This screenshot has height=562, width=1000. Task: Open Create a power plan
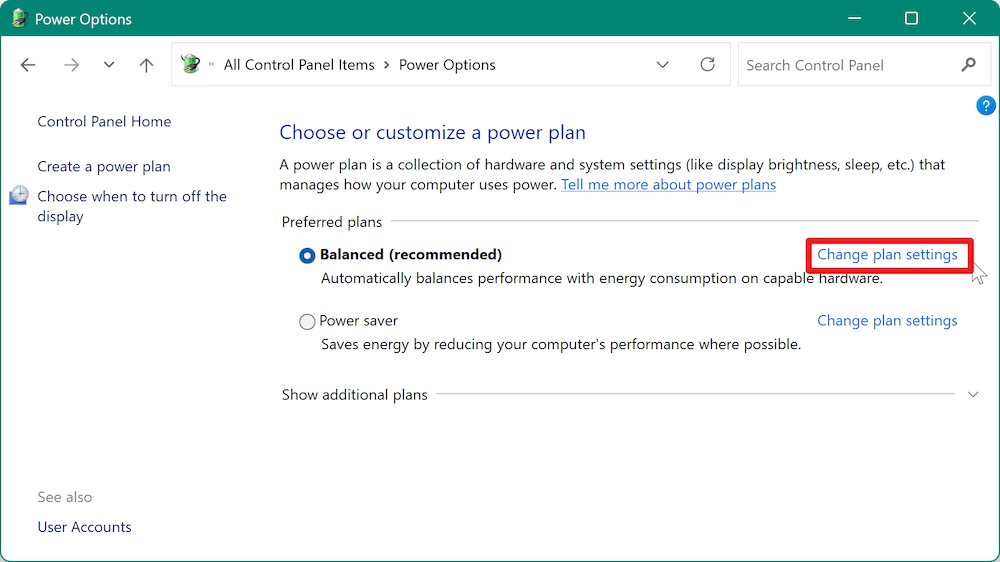[104, 166]
